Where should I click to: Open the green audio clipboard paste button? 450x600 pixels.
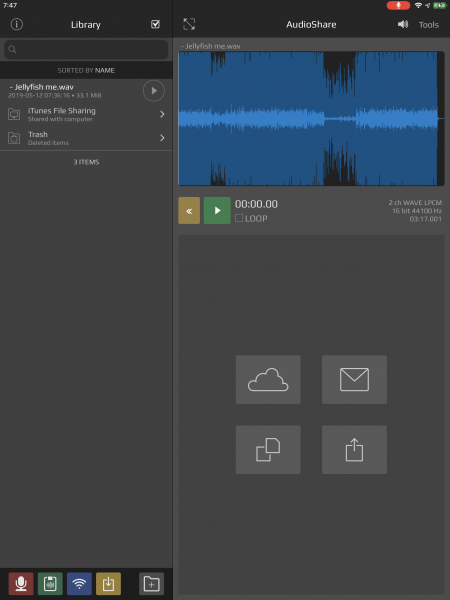[50, 584]
